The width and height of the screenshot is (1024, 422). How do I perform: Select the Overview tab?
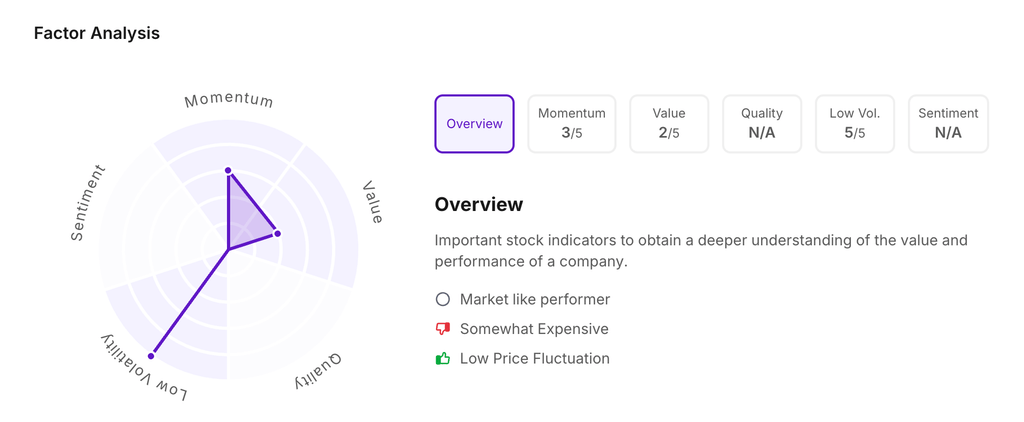[474, 124]
